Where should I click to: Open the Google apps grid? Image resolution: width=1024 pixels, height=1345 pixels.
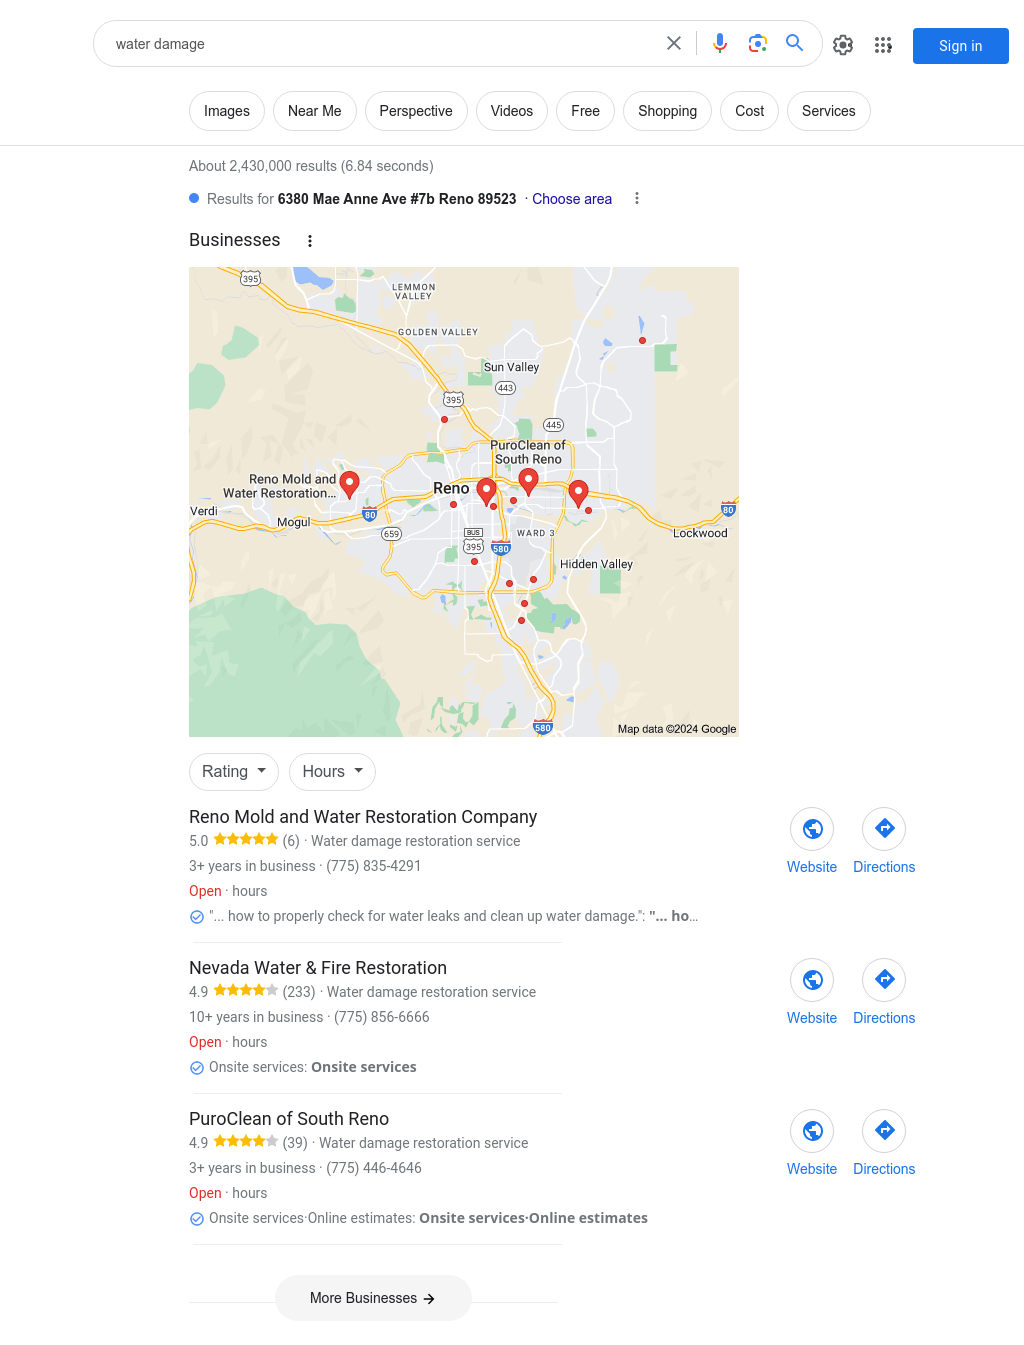click(883, 45)
